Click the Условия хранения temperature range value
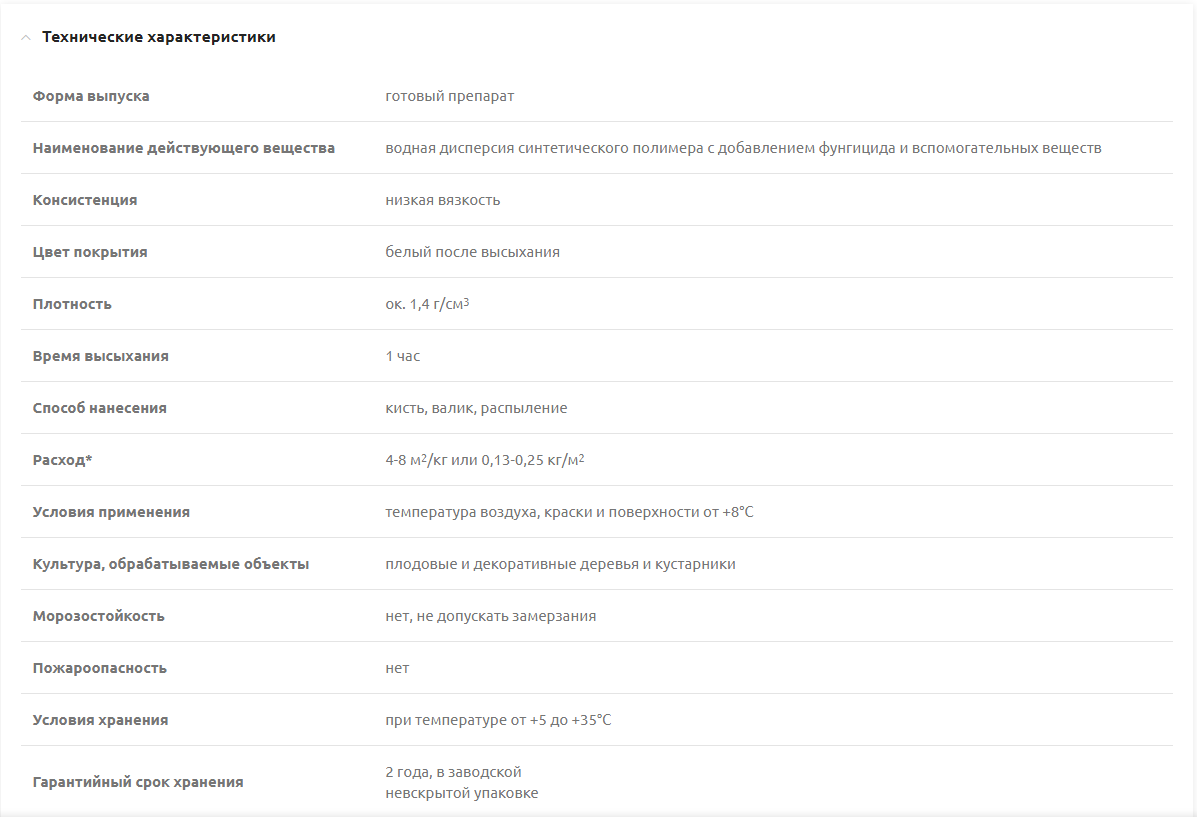 pyautogui.click(x=498, y=720)
